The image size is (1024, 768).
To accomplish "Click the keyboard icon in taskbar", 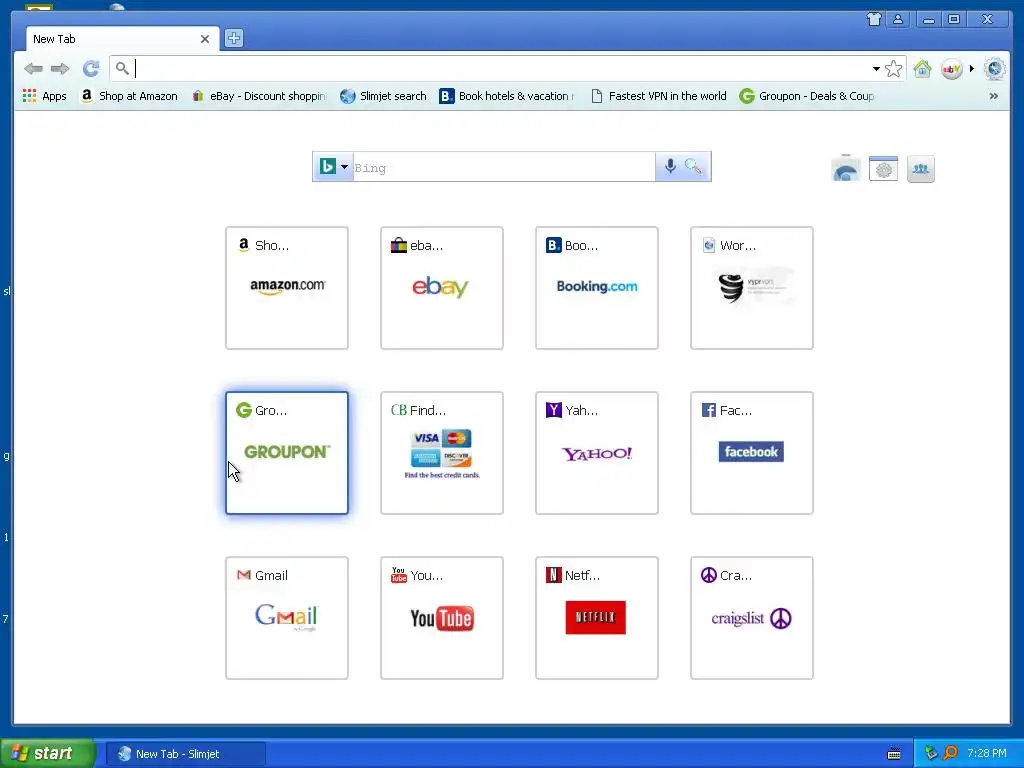I will pyautogui.click(x=894, y=754).
